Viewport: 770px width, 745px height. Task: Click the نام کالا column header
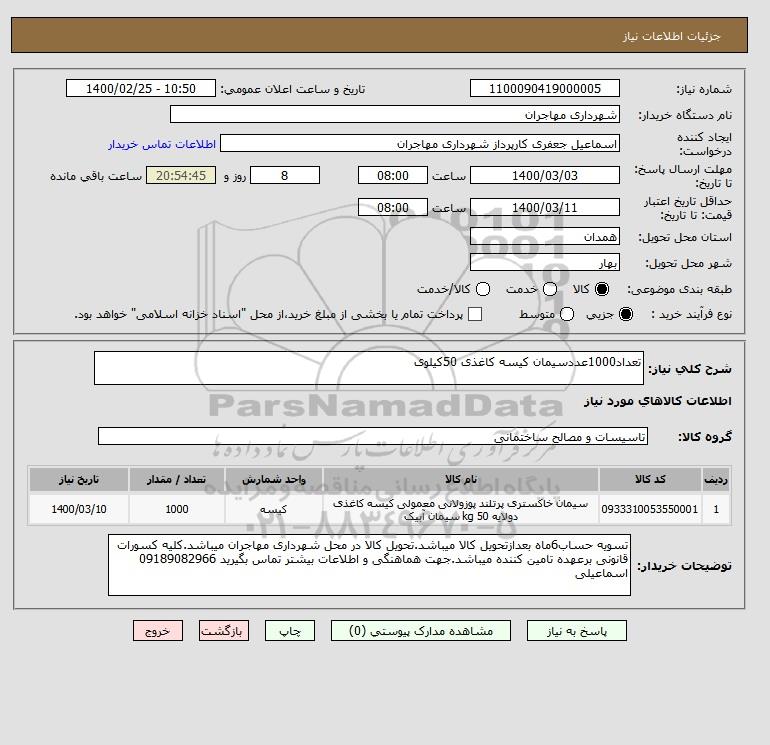pyautogui.click(x=461, y=479)
